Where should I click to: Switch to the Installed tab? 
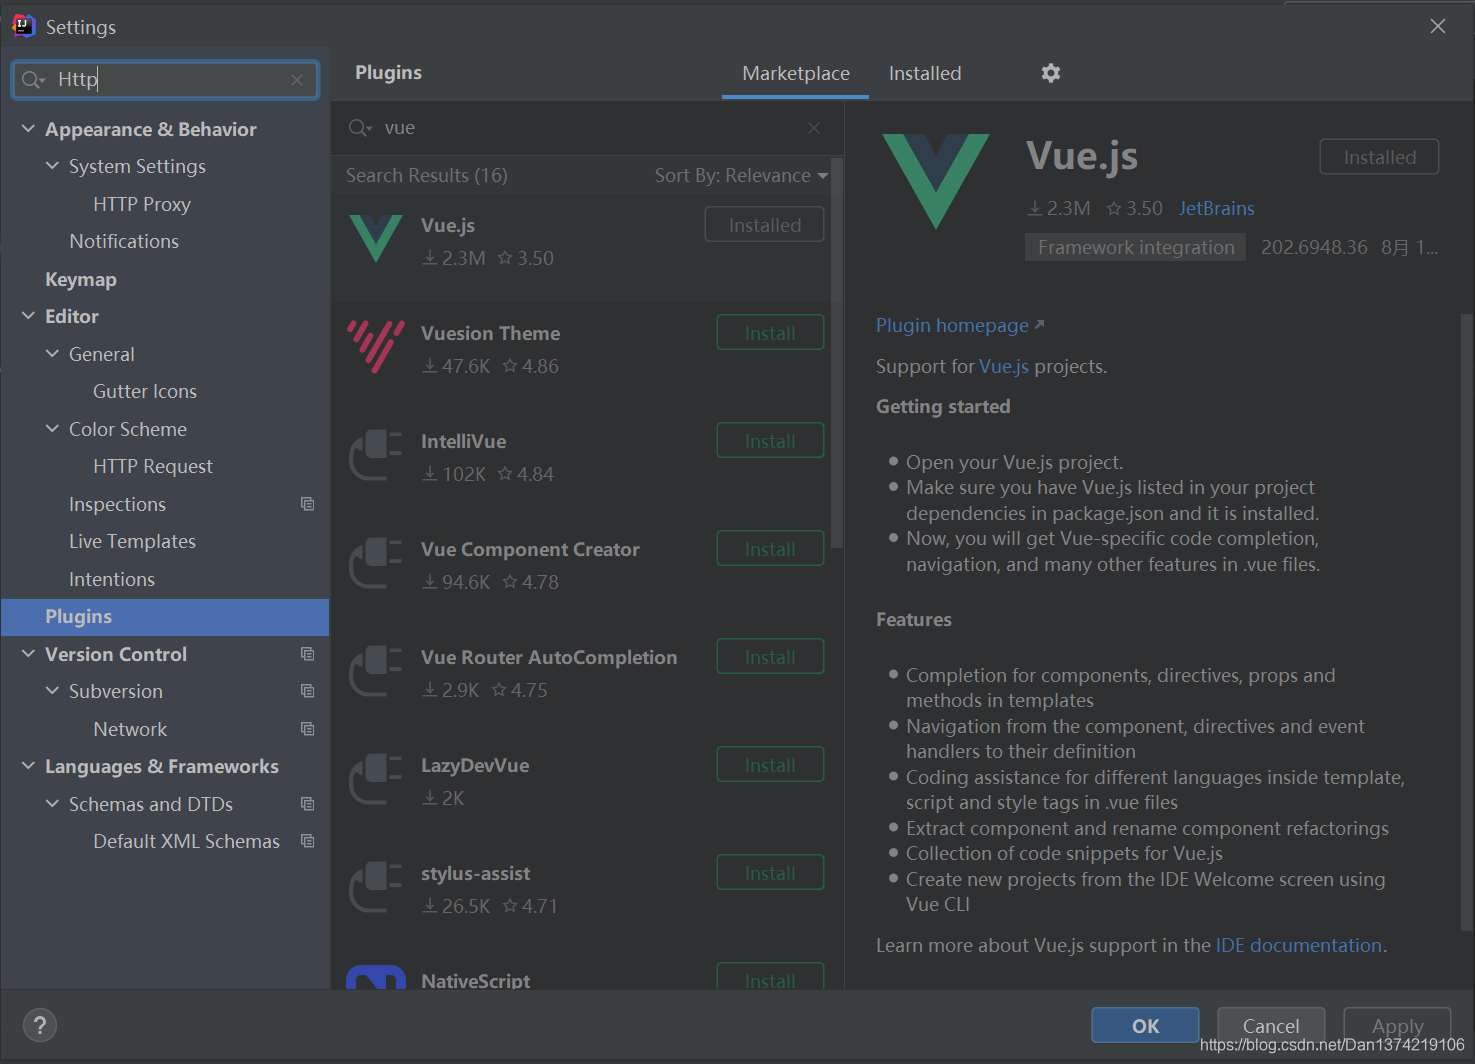[x=925, y=74]
